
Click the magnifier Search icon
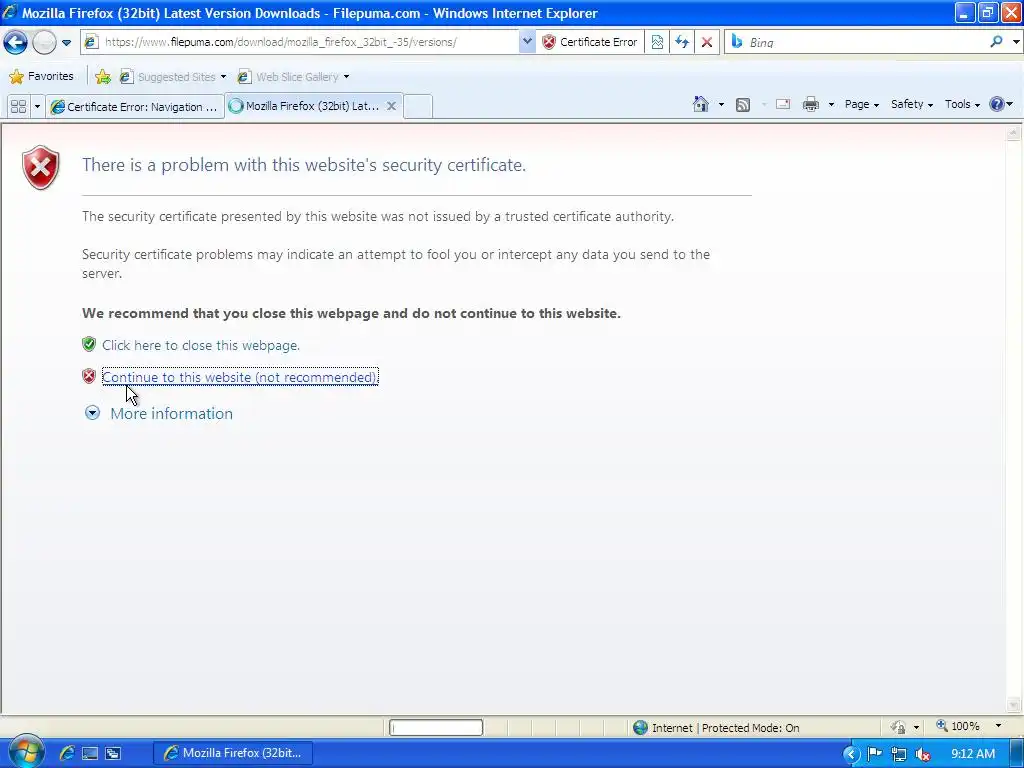click(996, 42)
